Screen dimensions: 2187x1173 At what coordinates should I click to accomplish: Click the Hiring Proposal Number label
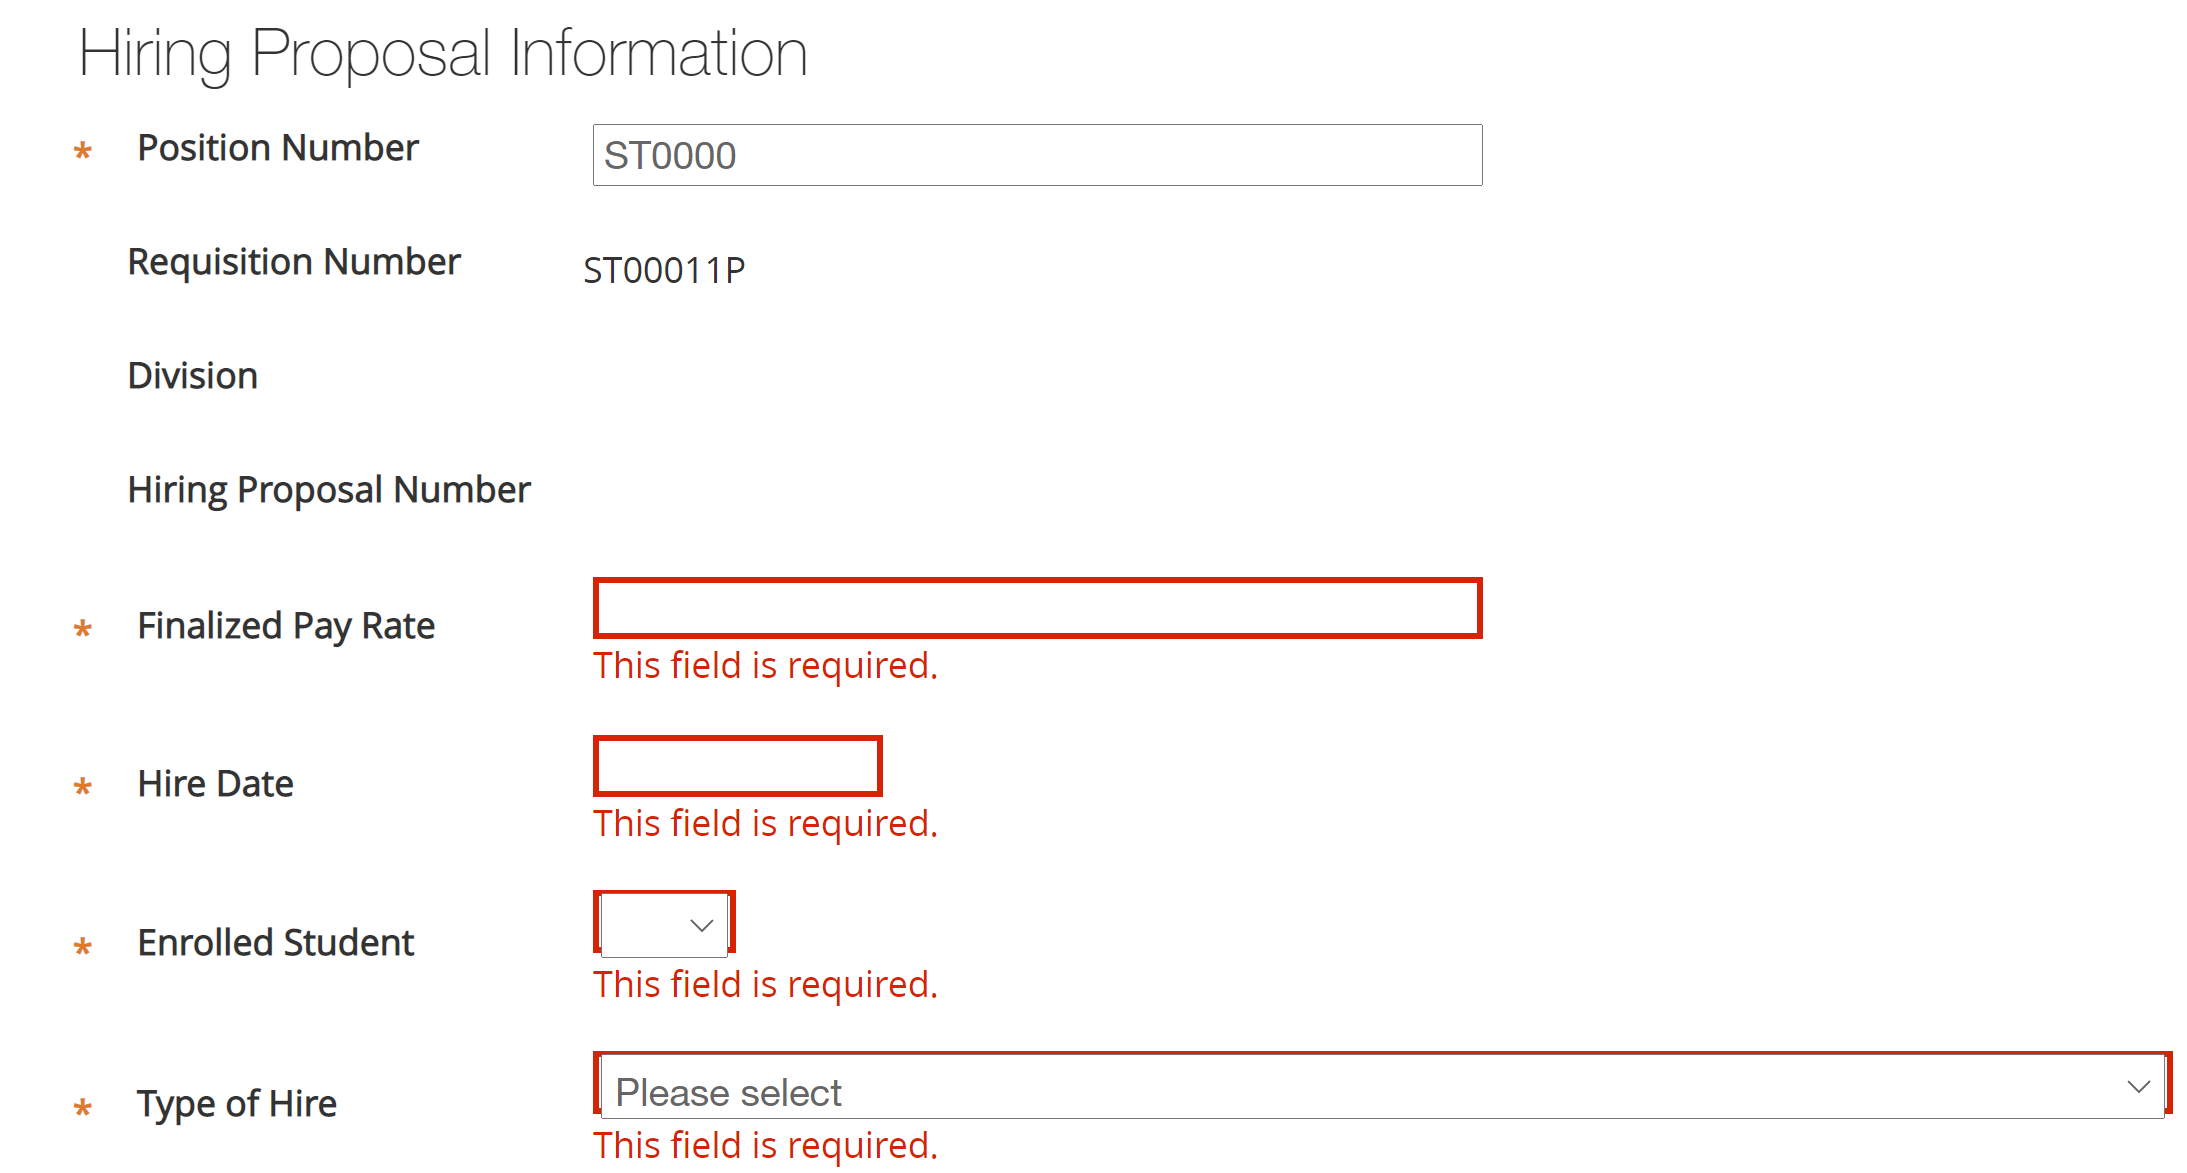click(329, 490)
